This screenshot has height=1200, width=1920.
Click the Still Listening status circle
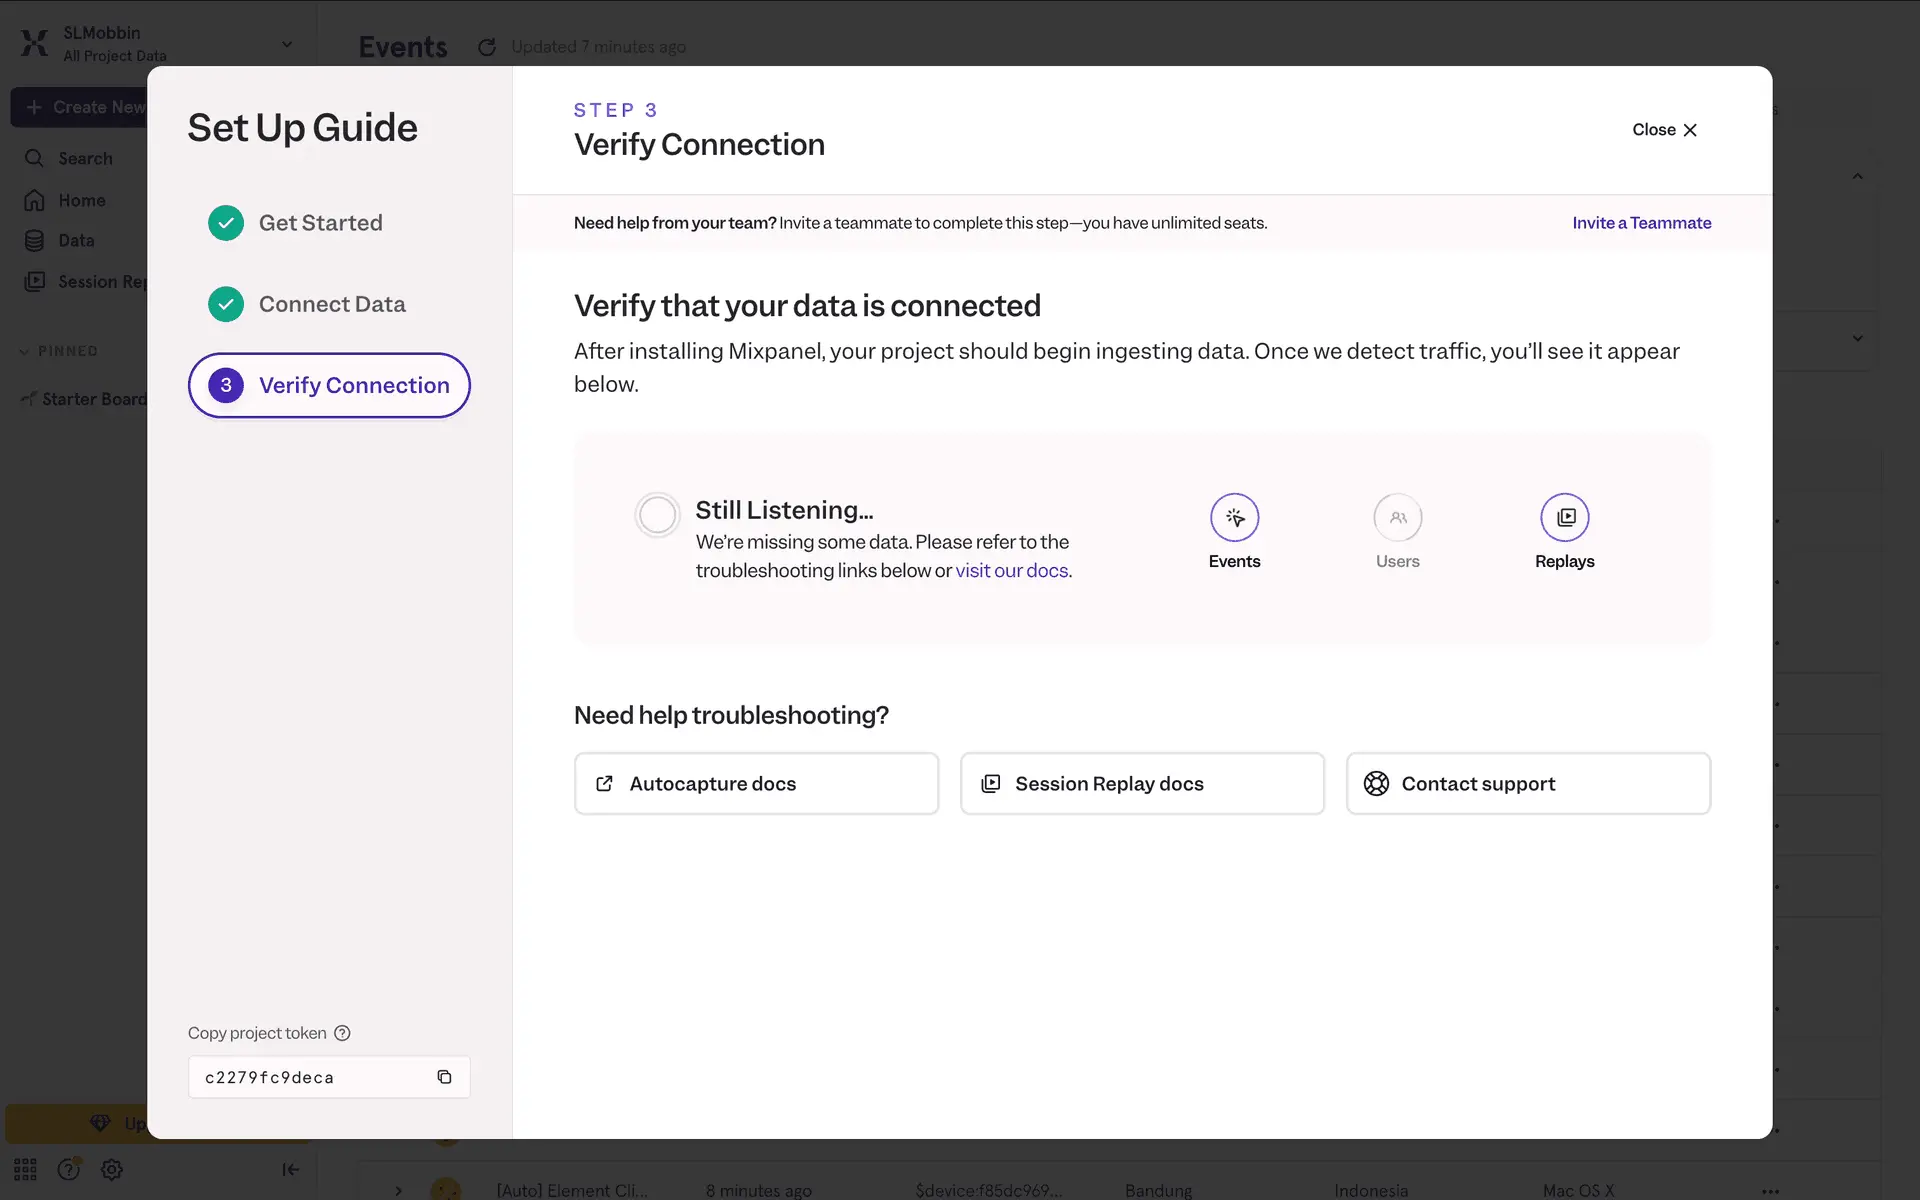click(657, 515)
